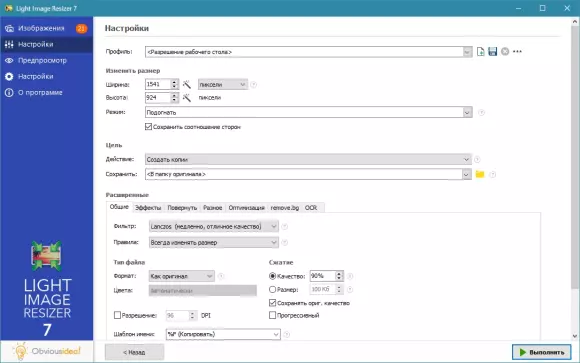Click the save profile floppy disk icon

point(492,52)
